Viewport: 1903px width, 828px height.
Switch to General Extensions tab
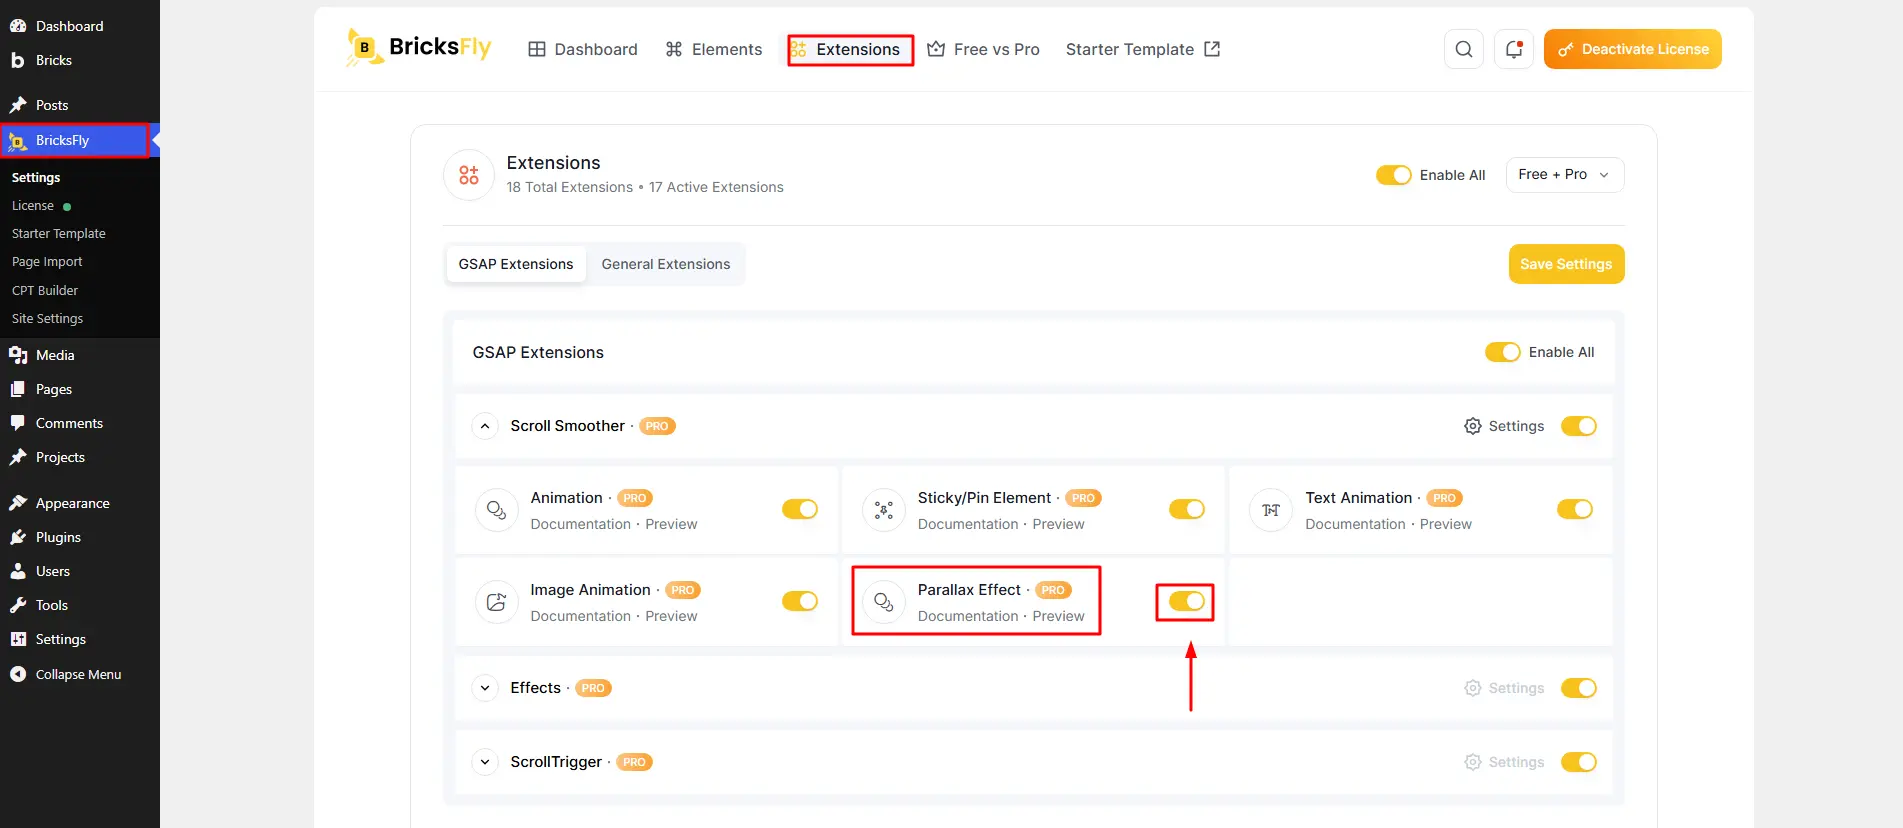coord(666,264)
